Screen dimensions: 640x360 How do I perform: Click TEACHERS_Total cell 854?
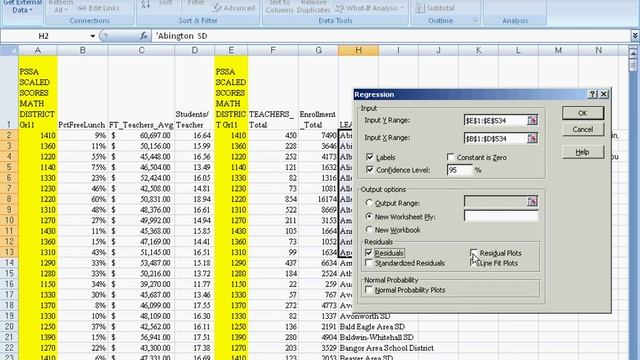point(273,199)
